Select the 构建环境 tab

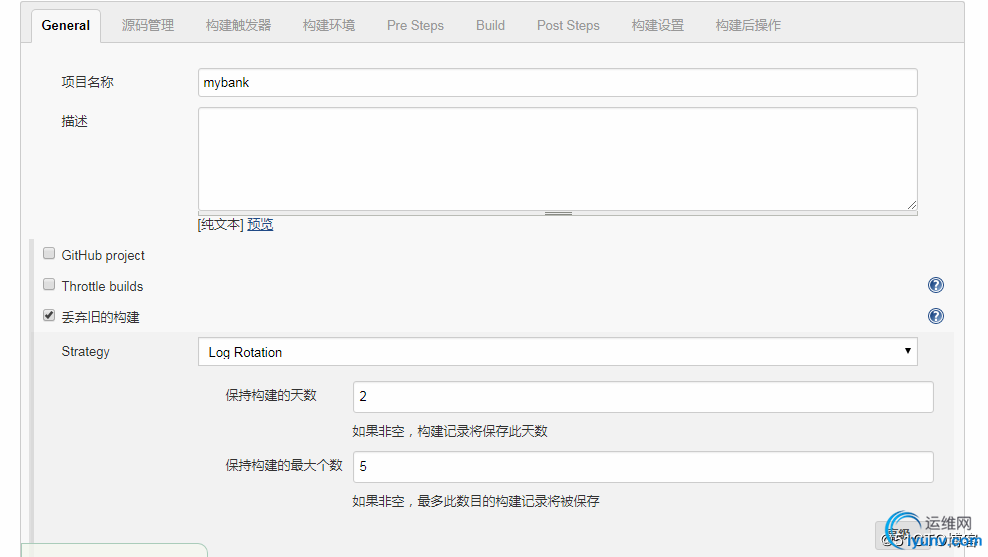coord(329,26)
